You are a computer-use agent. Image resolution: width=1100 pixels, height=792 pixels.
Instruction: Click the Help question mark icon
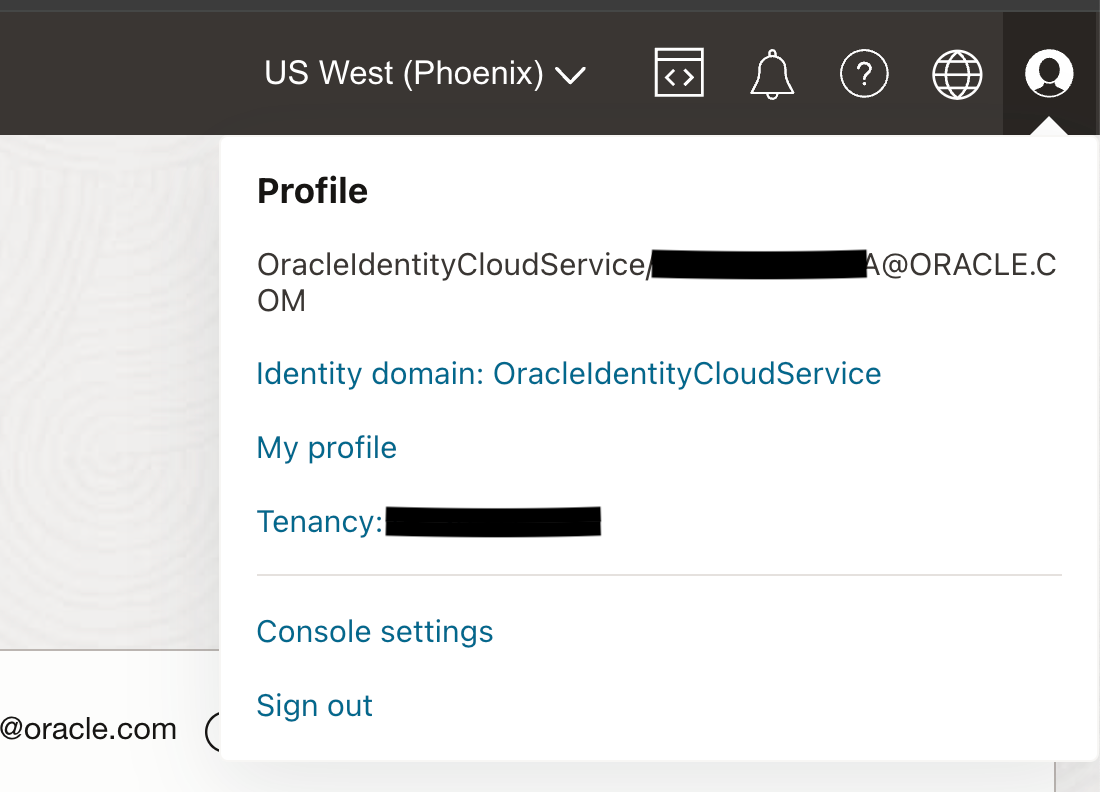pyautogui.click(x=864, y=74)
